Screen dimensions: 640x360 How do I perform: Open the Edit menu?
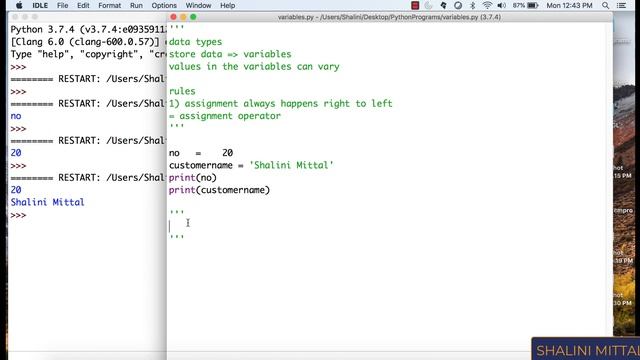pos(83,5)
